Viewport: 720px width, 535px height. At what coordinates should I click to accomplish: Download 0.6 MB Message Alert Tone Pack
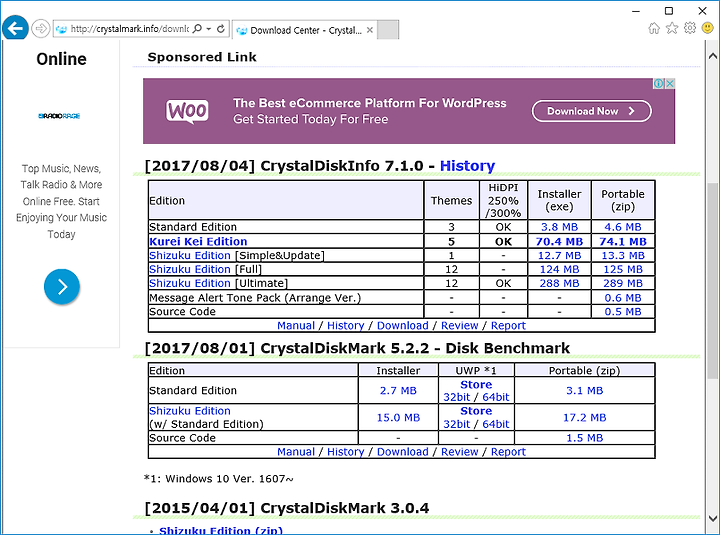click(623, 298)
